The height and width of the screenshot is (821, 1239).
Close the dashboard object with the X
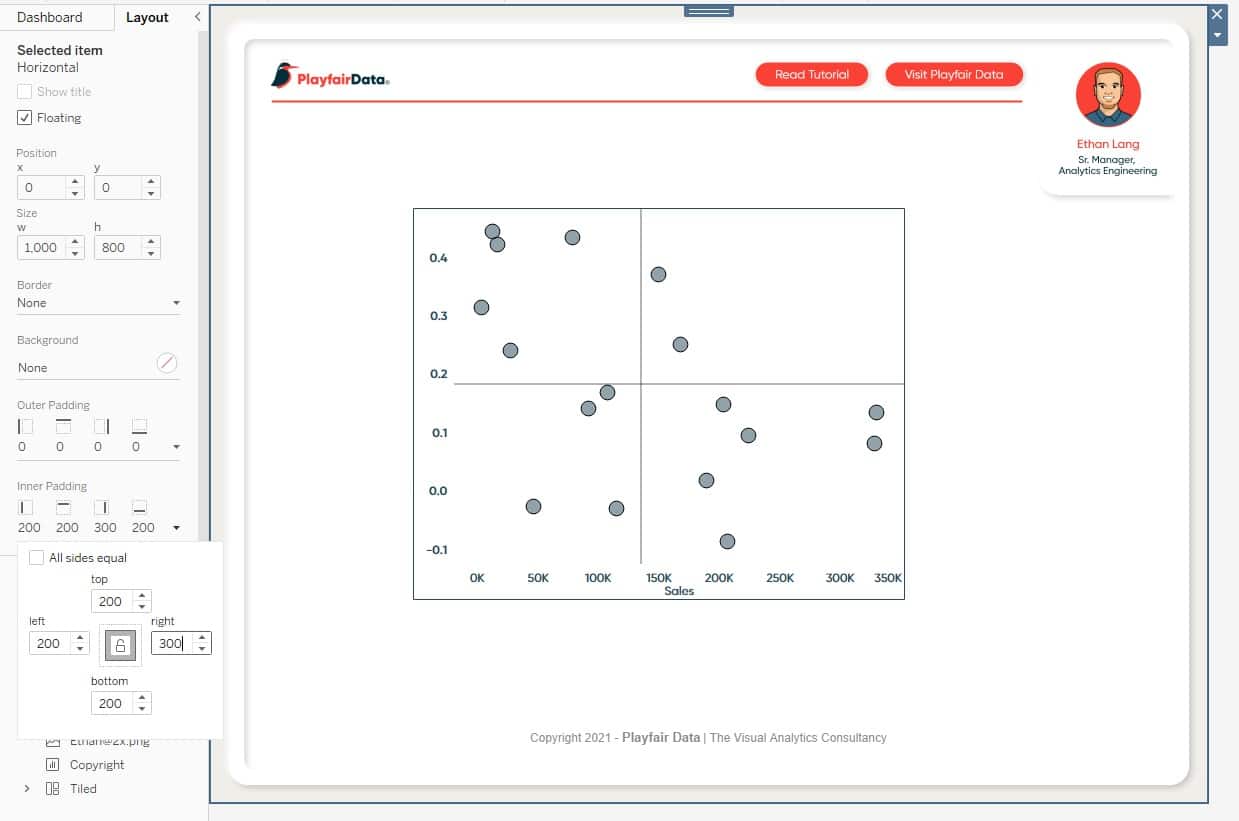tap(1217, 14)
